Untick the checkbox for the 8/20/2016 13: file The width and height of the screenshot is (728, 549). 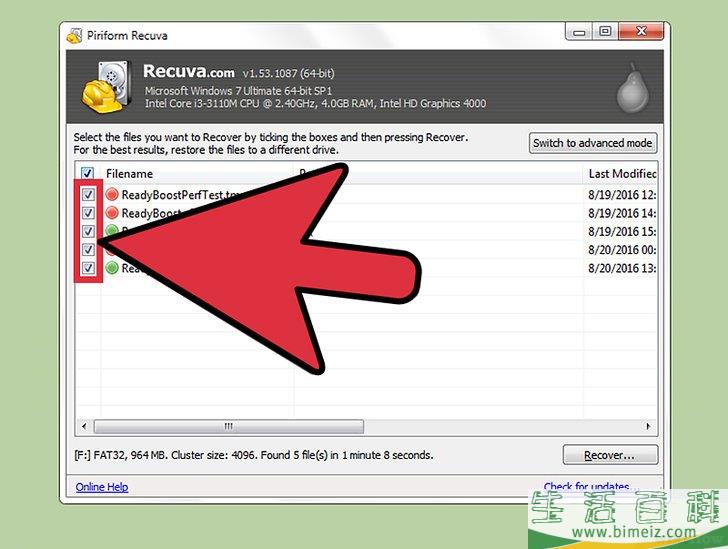click(x=88, y=268)
